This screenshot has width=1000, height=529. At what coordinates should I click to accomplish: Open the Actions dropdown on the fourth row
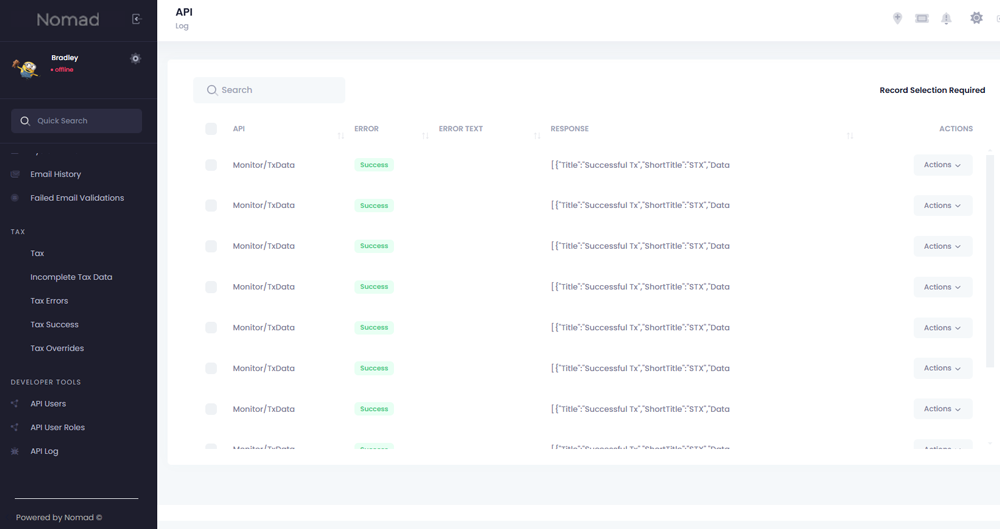coord(942,287)
